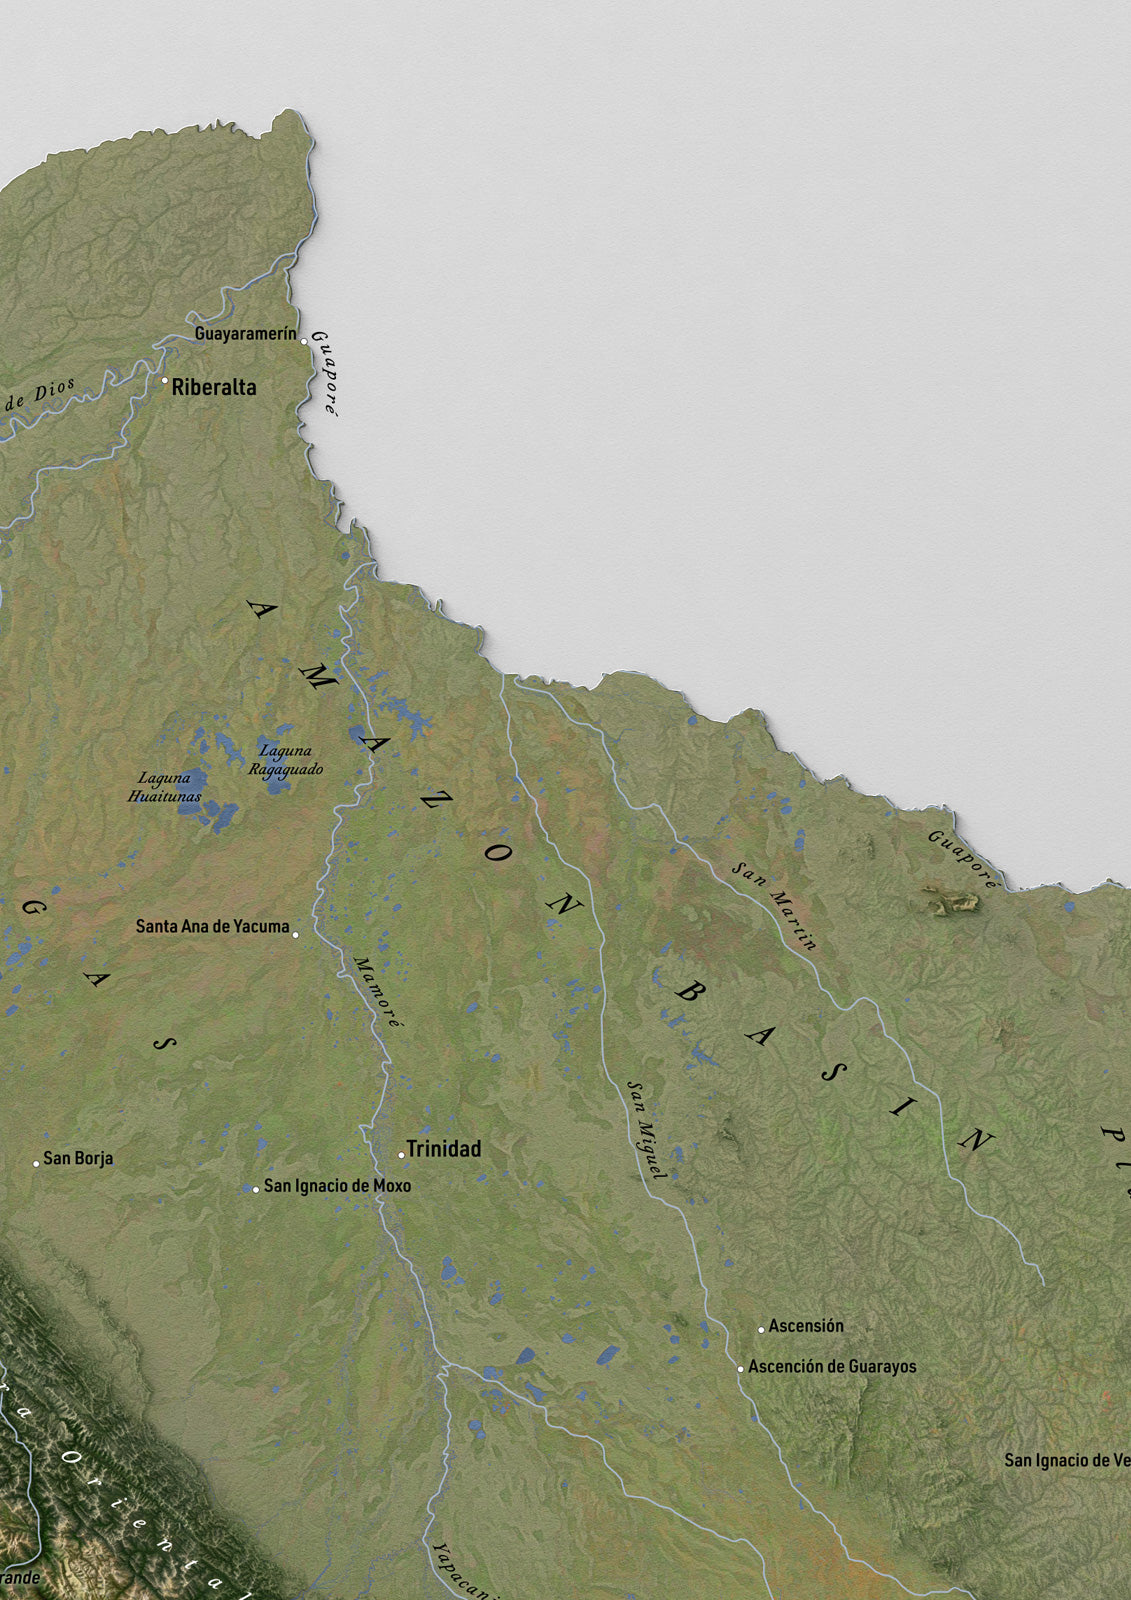Click the white dot marking Riberalta
This screenshot has width=1131, height=1600.
165,380
